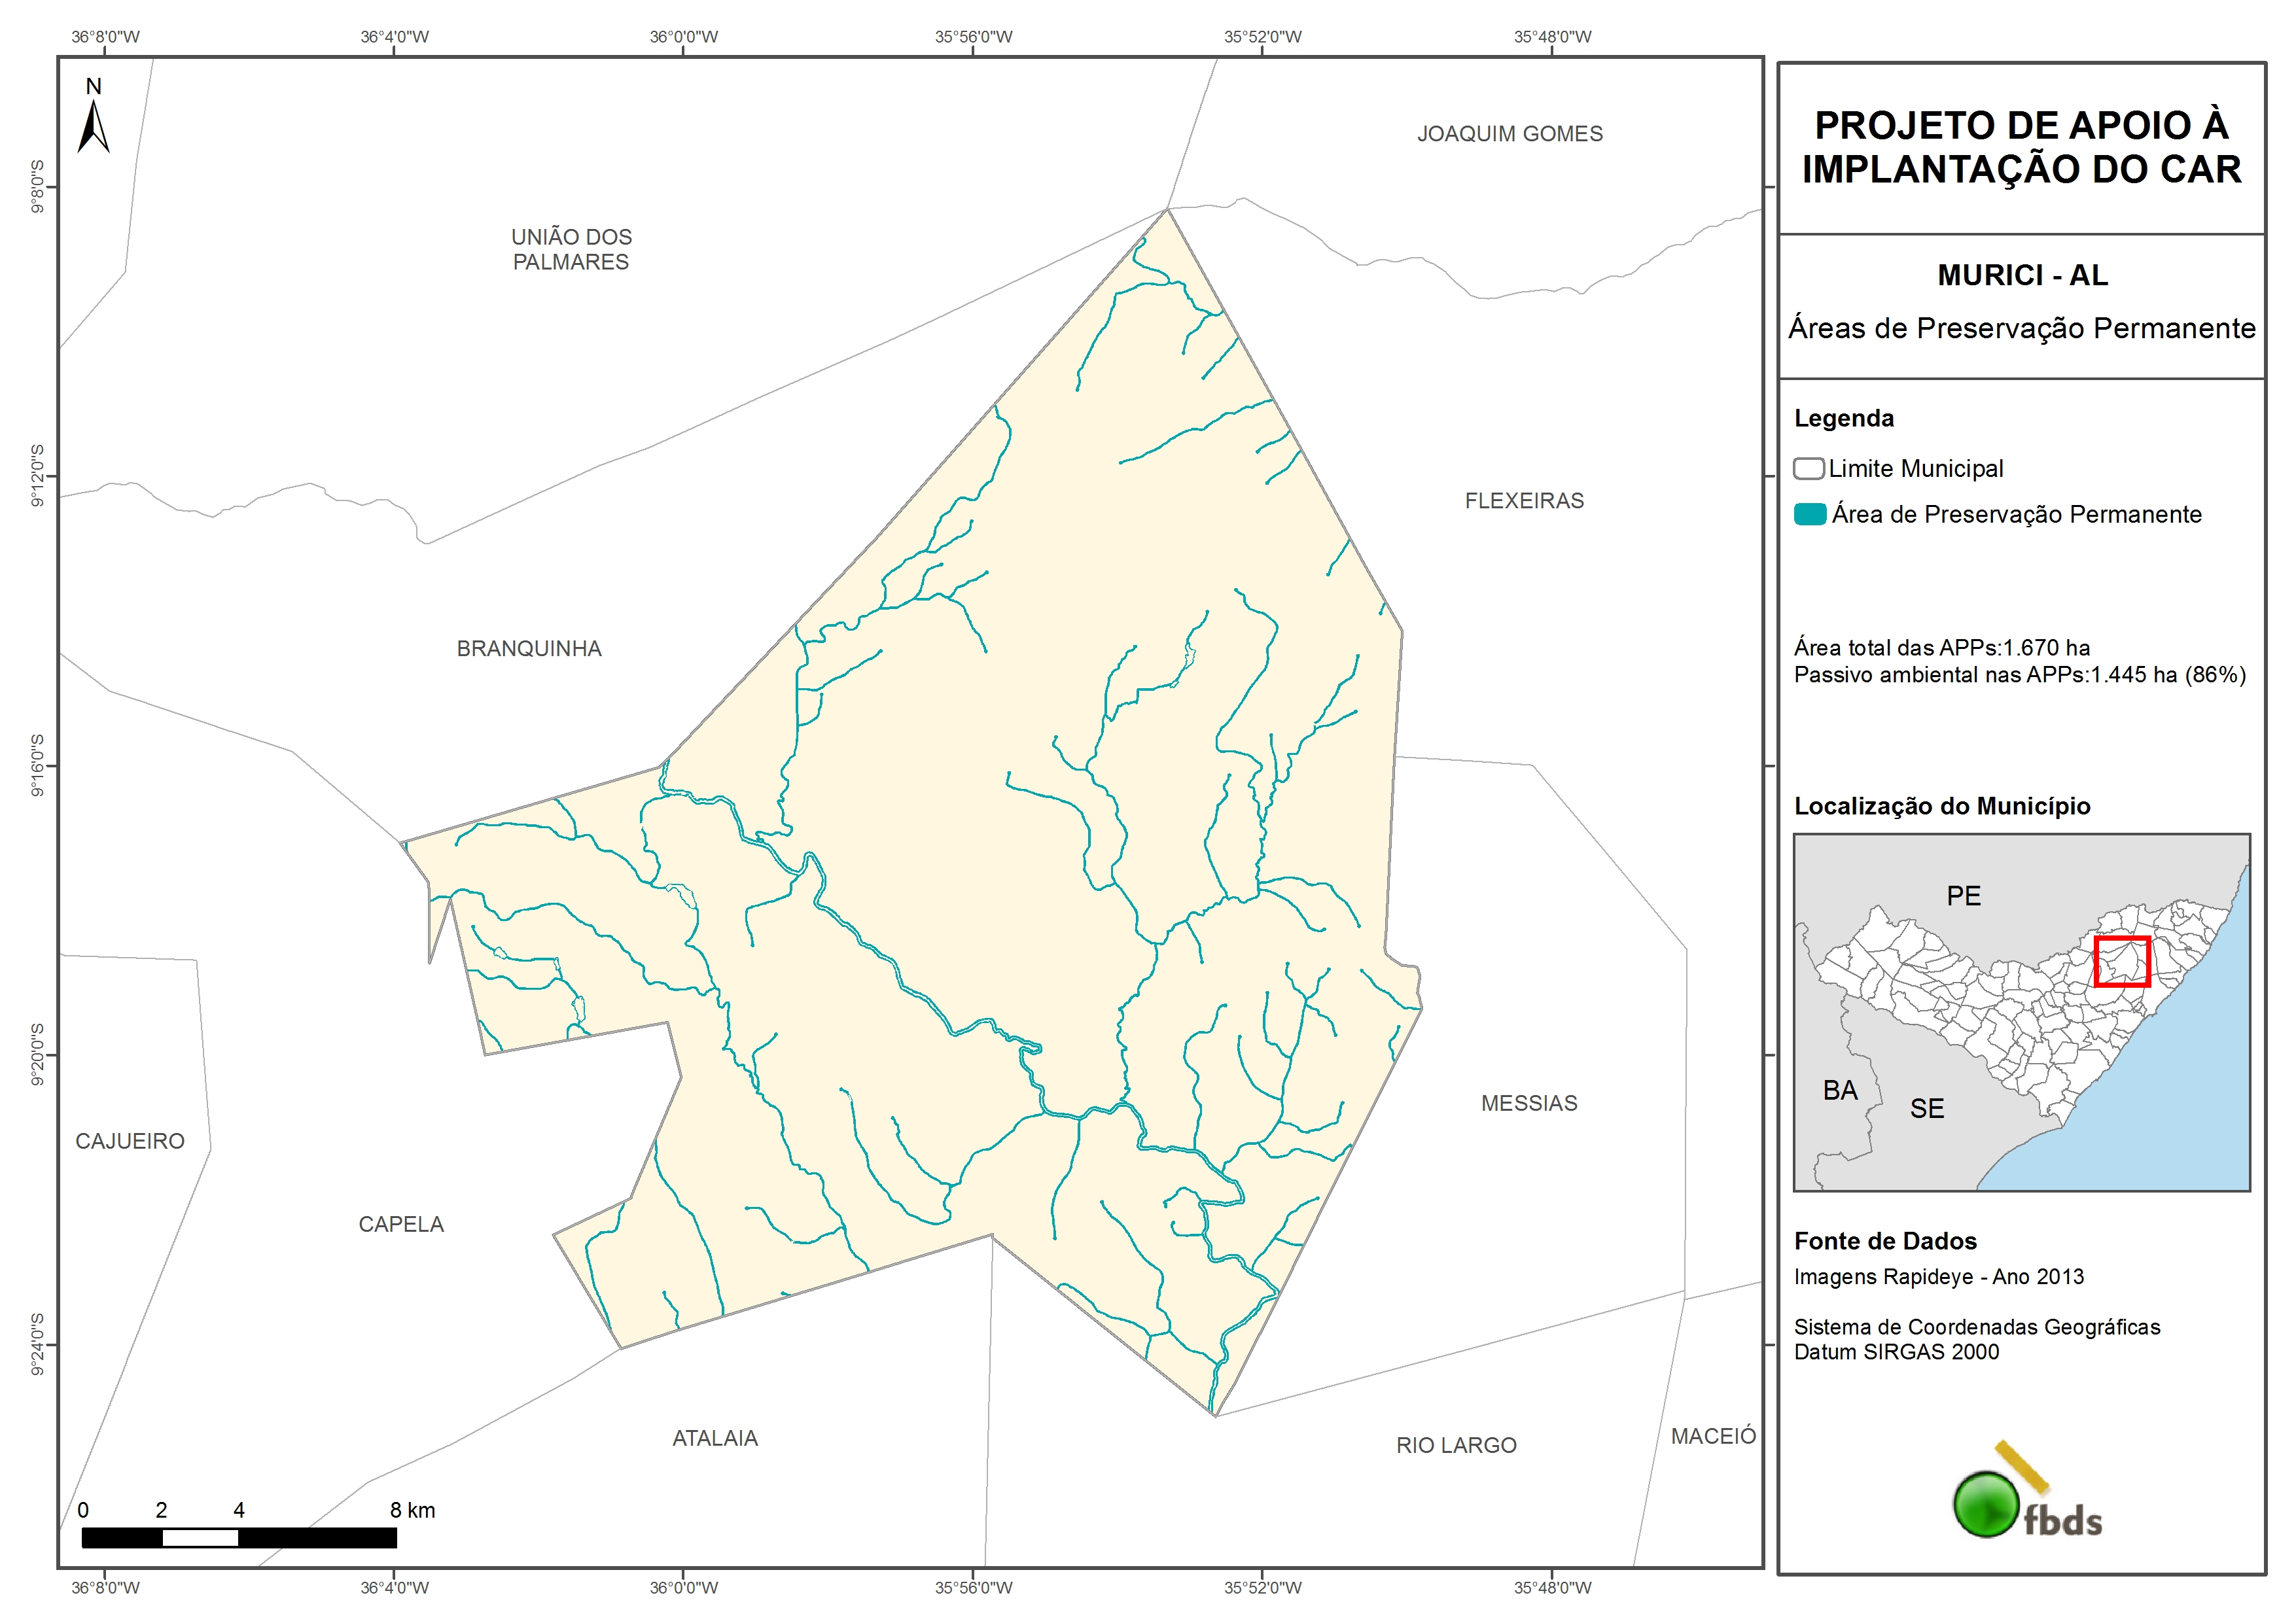
Task: Select the UNIÃO DOS PALMARES label
Action: tap(571, 249)
